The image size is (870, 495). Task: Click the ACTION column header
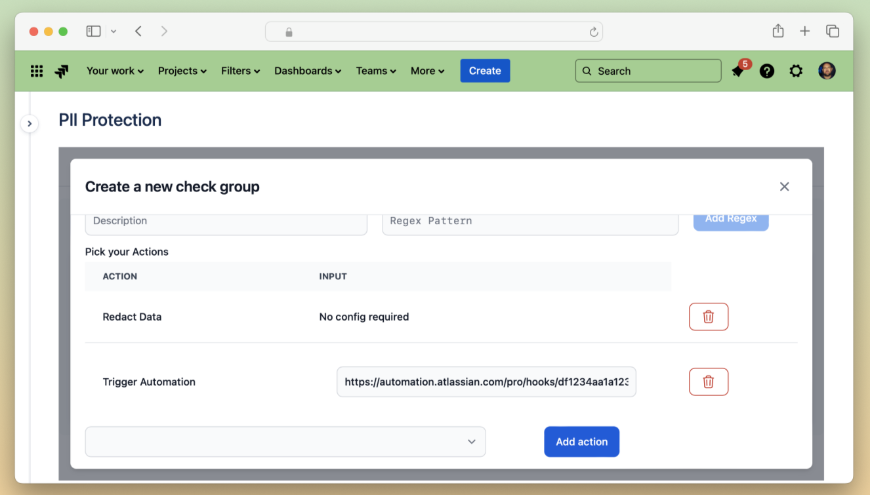point(120,276)
